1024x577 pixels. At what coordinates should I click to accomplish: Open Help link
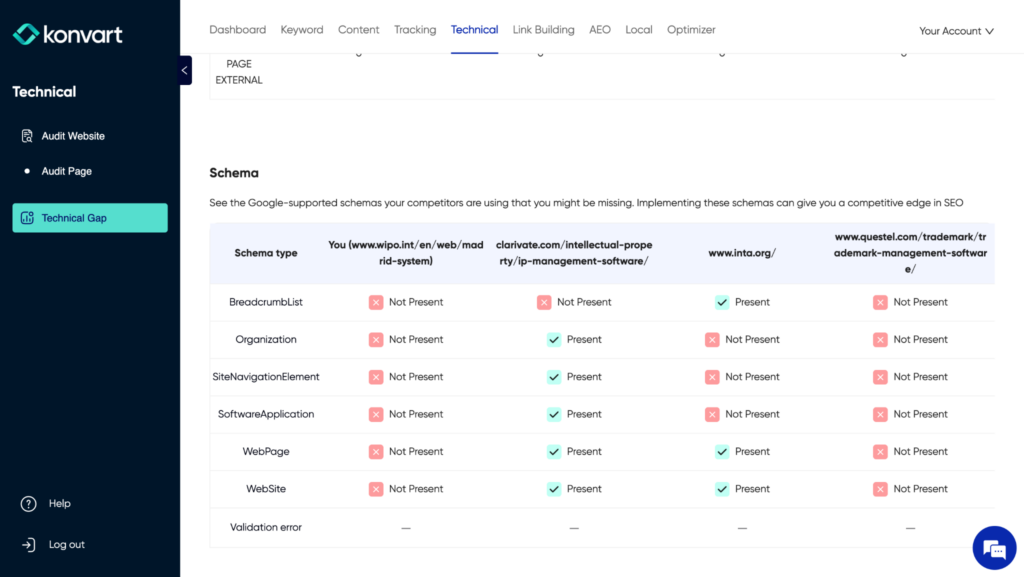pyautogui.click(x=59, y=503)
